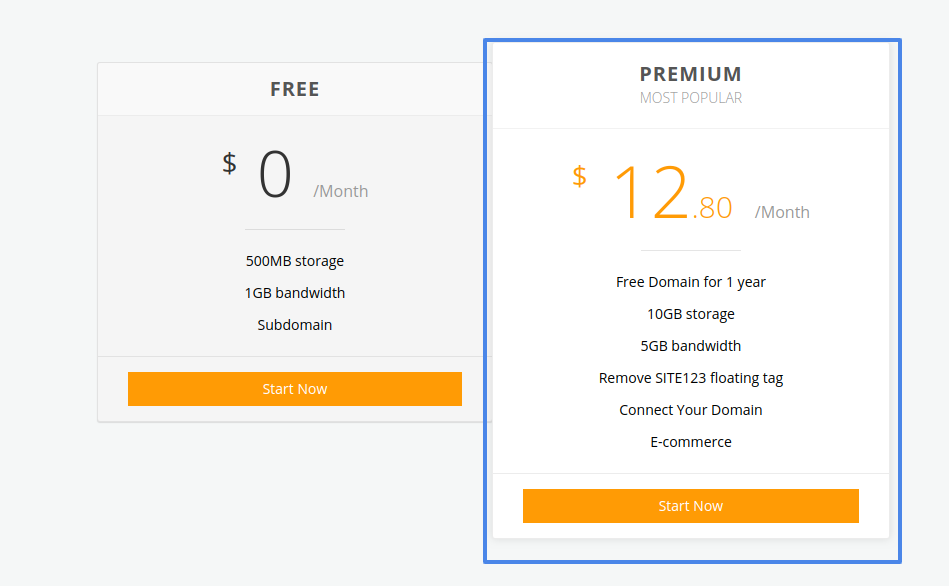
Task: Click the Subdomain feature text
Action: click(x=295, y=325)
